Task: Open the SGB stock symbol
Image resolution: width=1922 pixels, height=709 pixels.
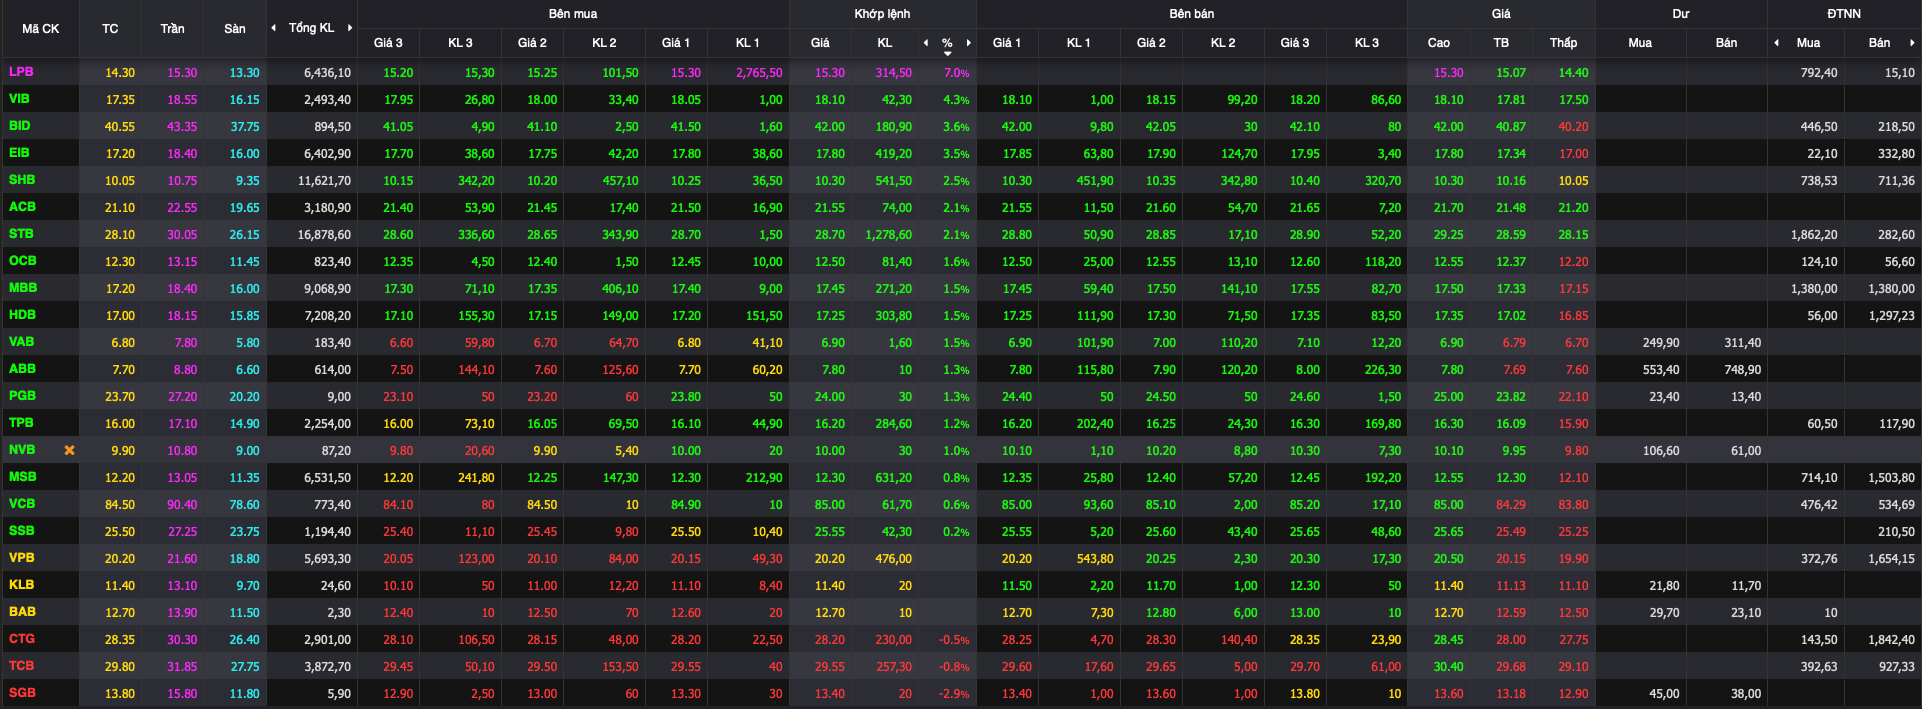Action: click(22, 693)
